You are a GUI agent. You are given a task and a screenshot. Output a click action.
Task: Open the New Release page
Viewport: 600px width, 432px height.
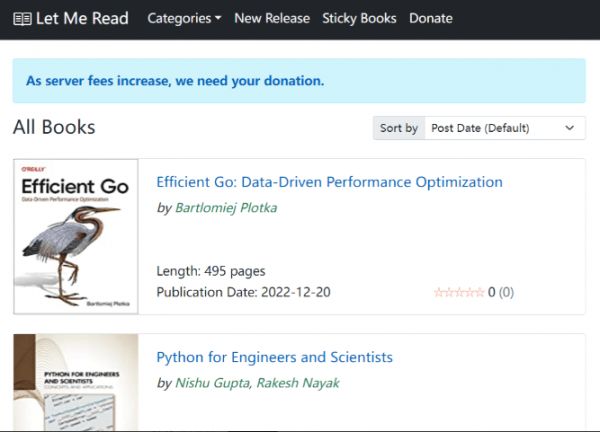tap(272, 18)
